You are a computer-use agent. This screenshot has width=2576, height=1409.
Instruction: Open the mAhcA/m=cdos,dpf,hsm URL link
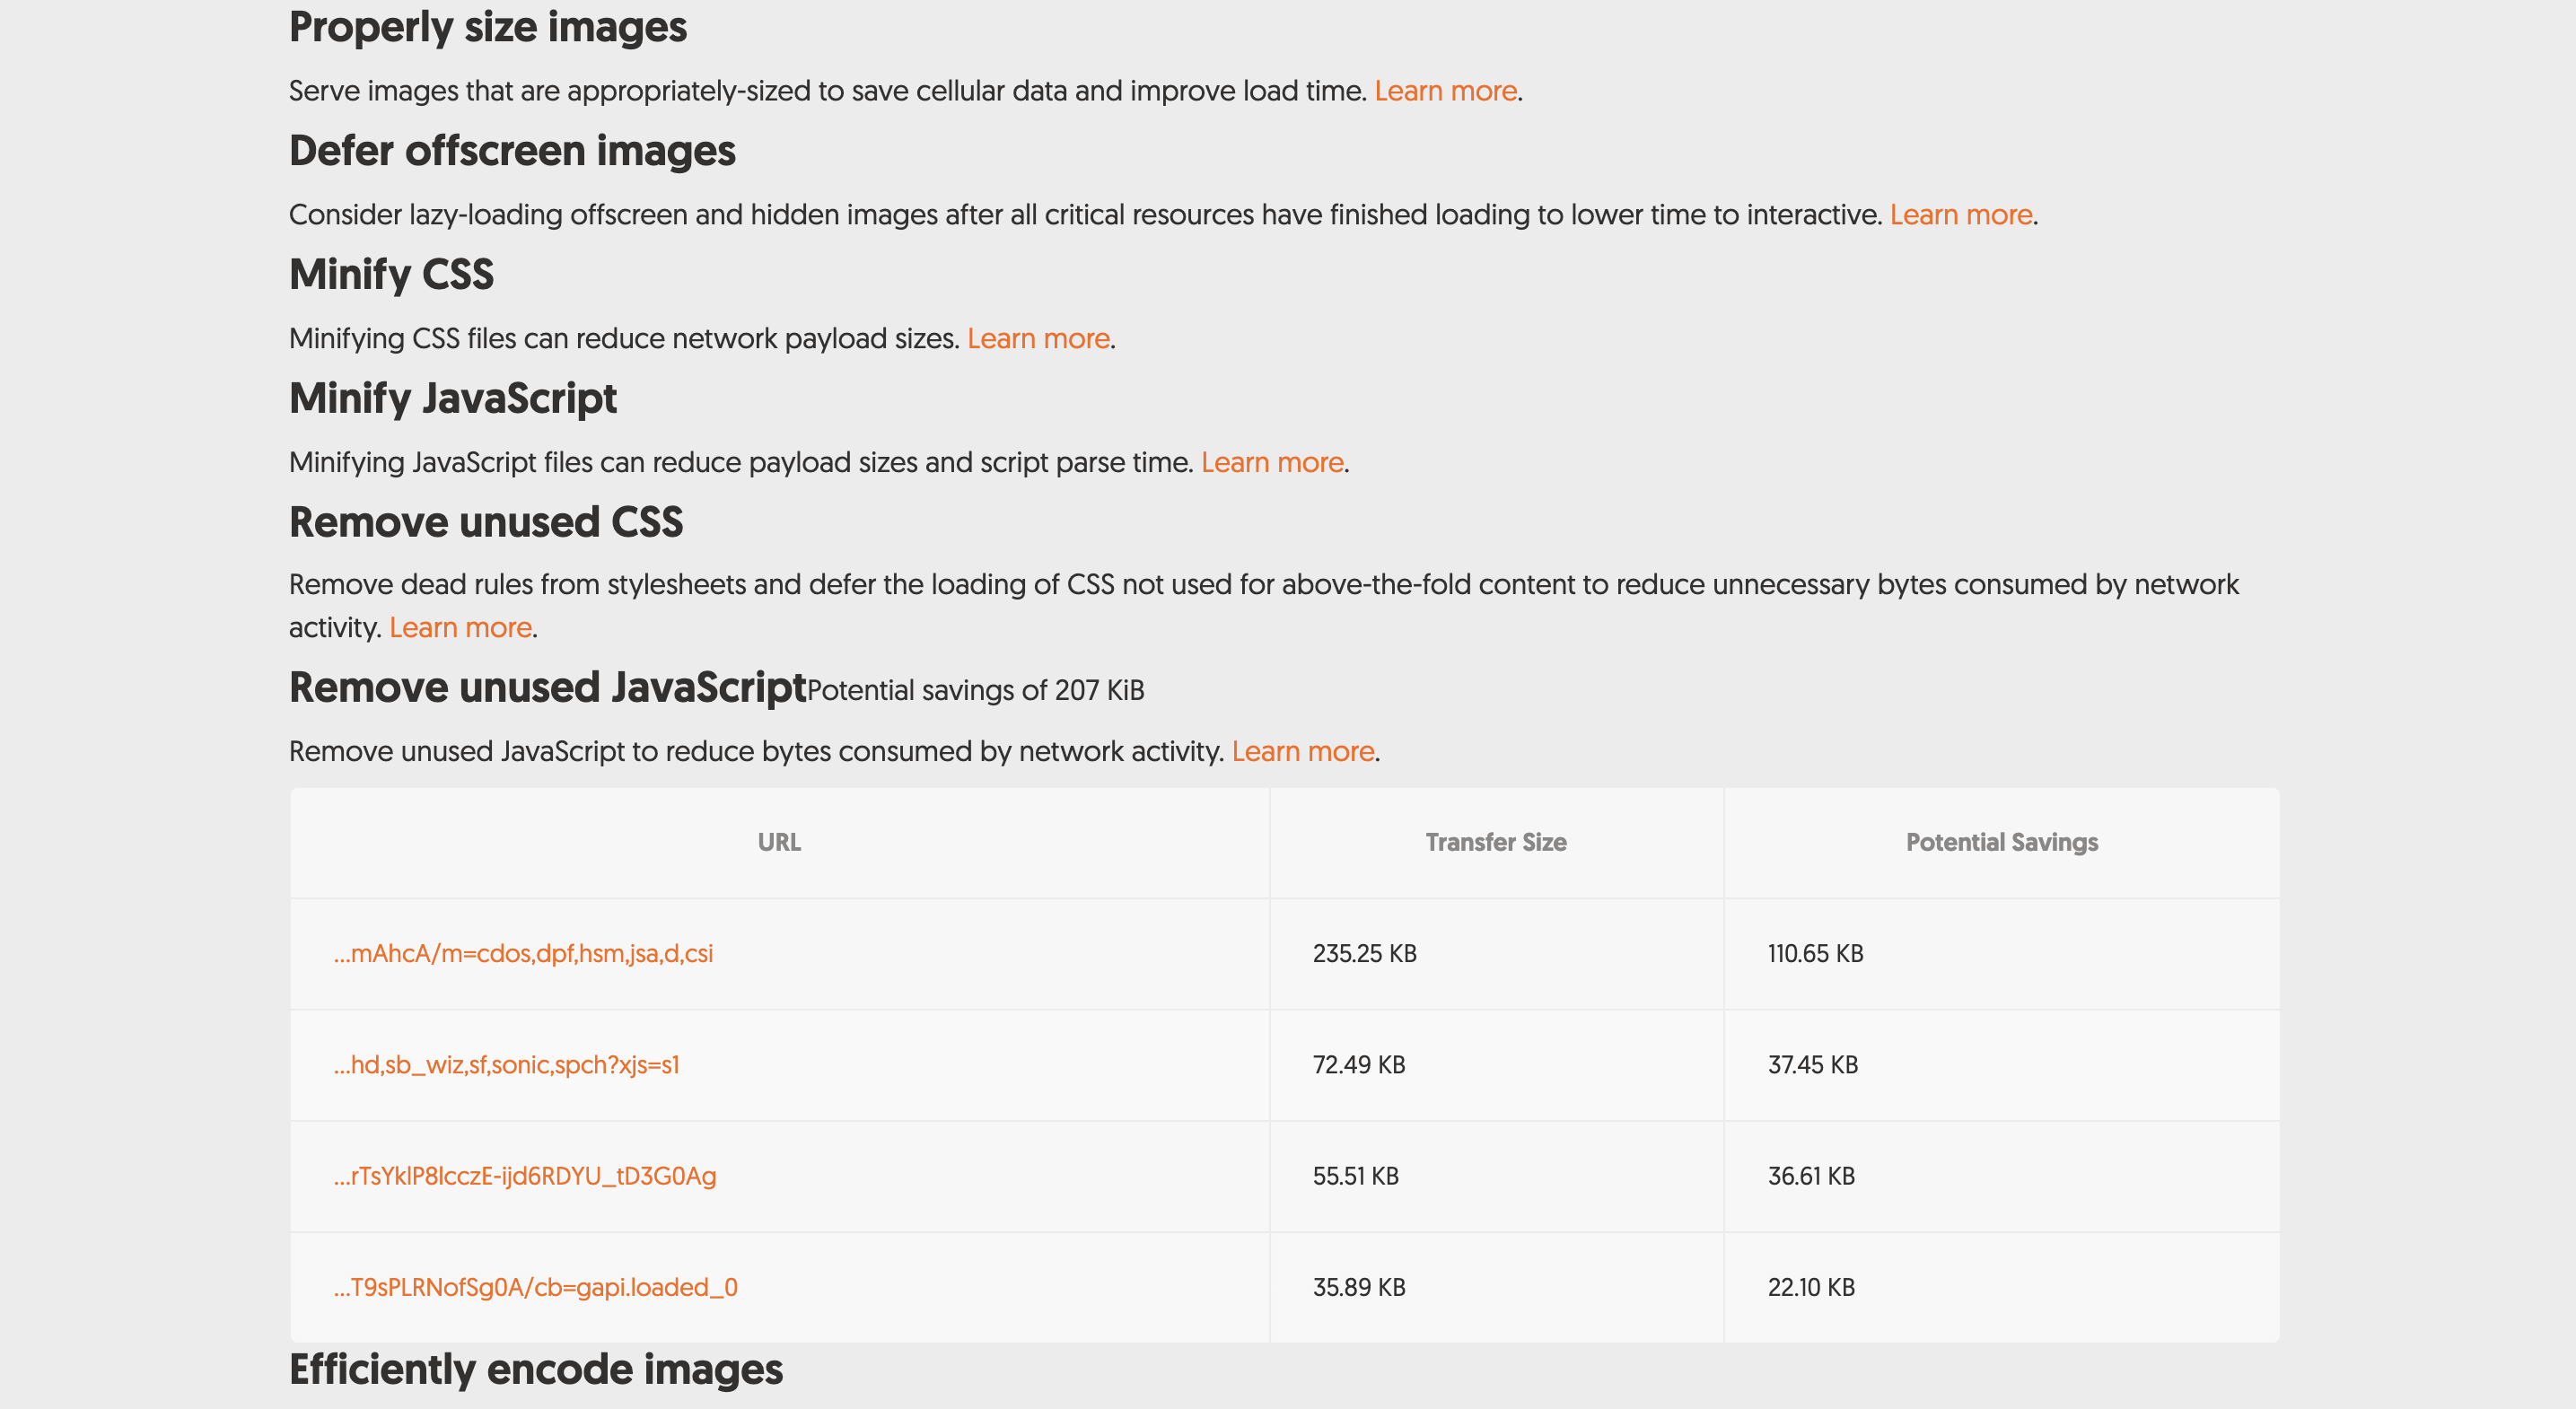click(x=523, y=954)
